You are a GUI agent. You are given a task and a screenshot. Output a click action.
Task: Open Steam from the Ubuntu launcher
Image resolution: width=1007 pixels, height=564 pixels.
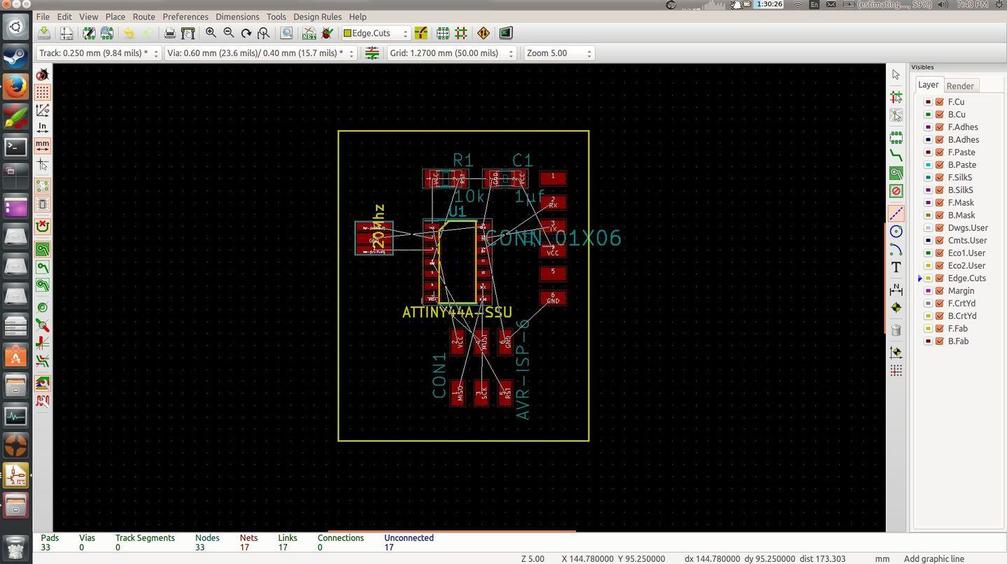click(15, 57)
